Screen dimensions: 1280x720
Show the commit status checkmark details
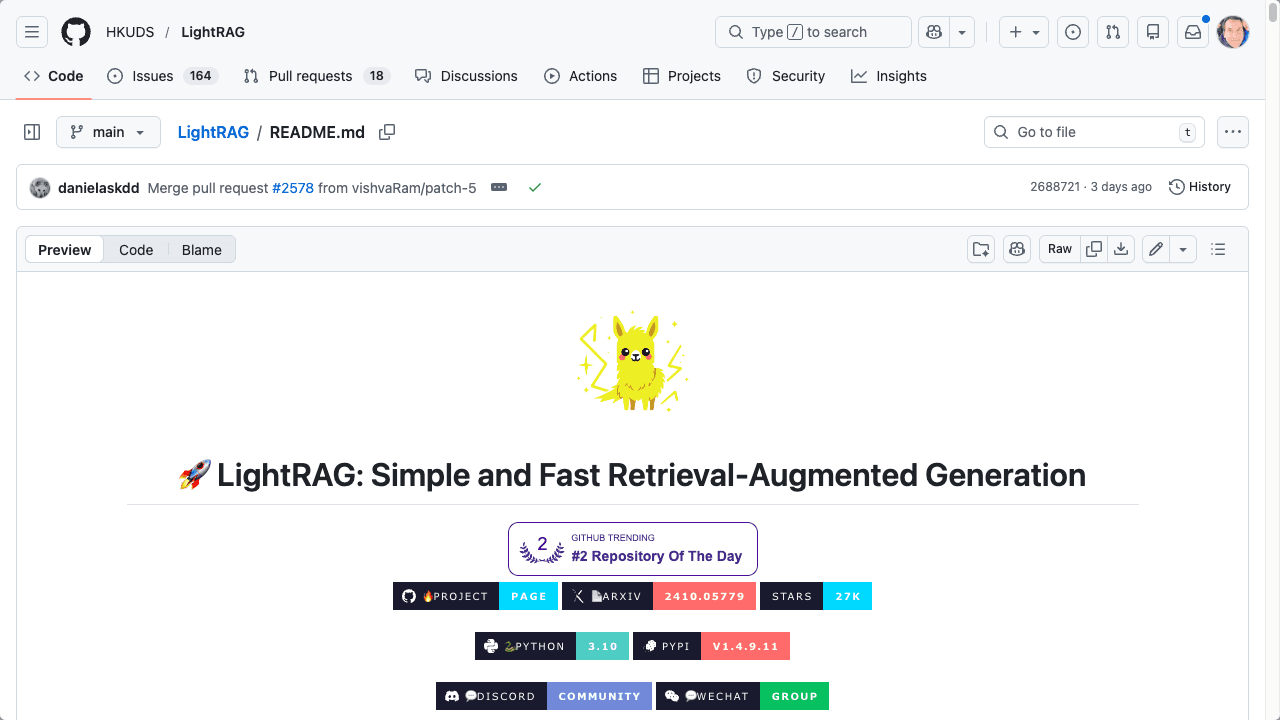point(535,187)
